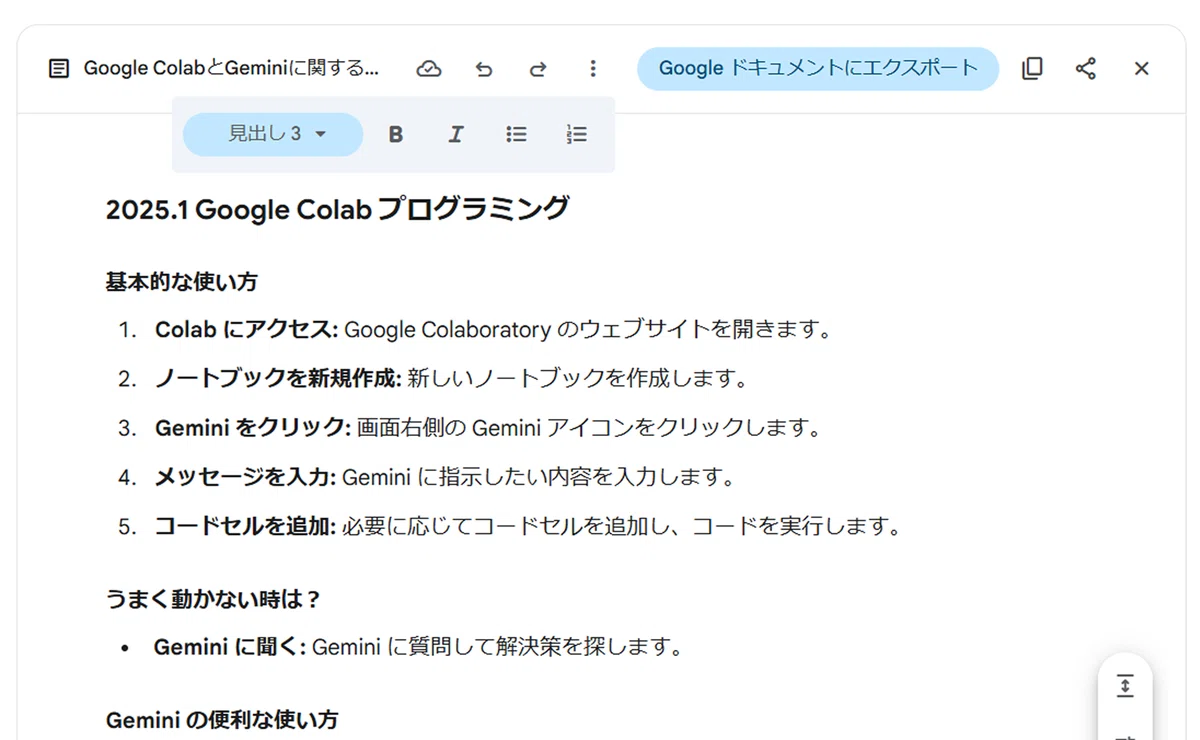
Task: Click the cloud saved status icon
Action: [429, 69]
